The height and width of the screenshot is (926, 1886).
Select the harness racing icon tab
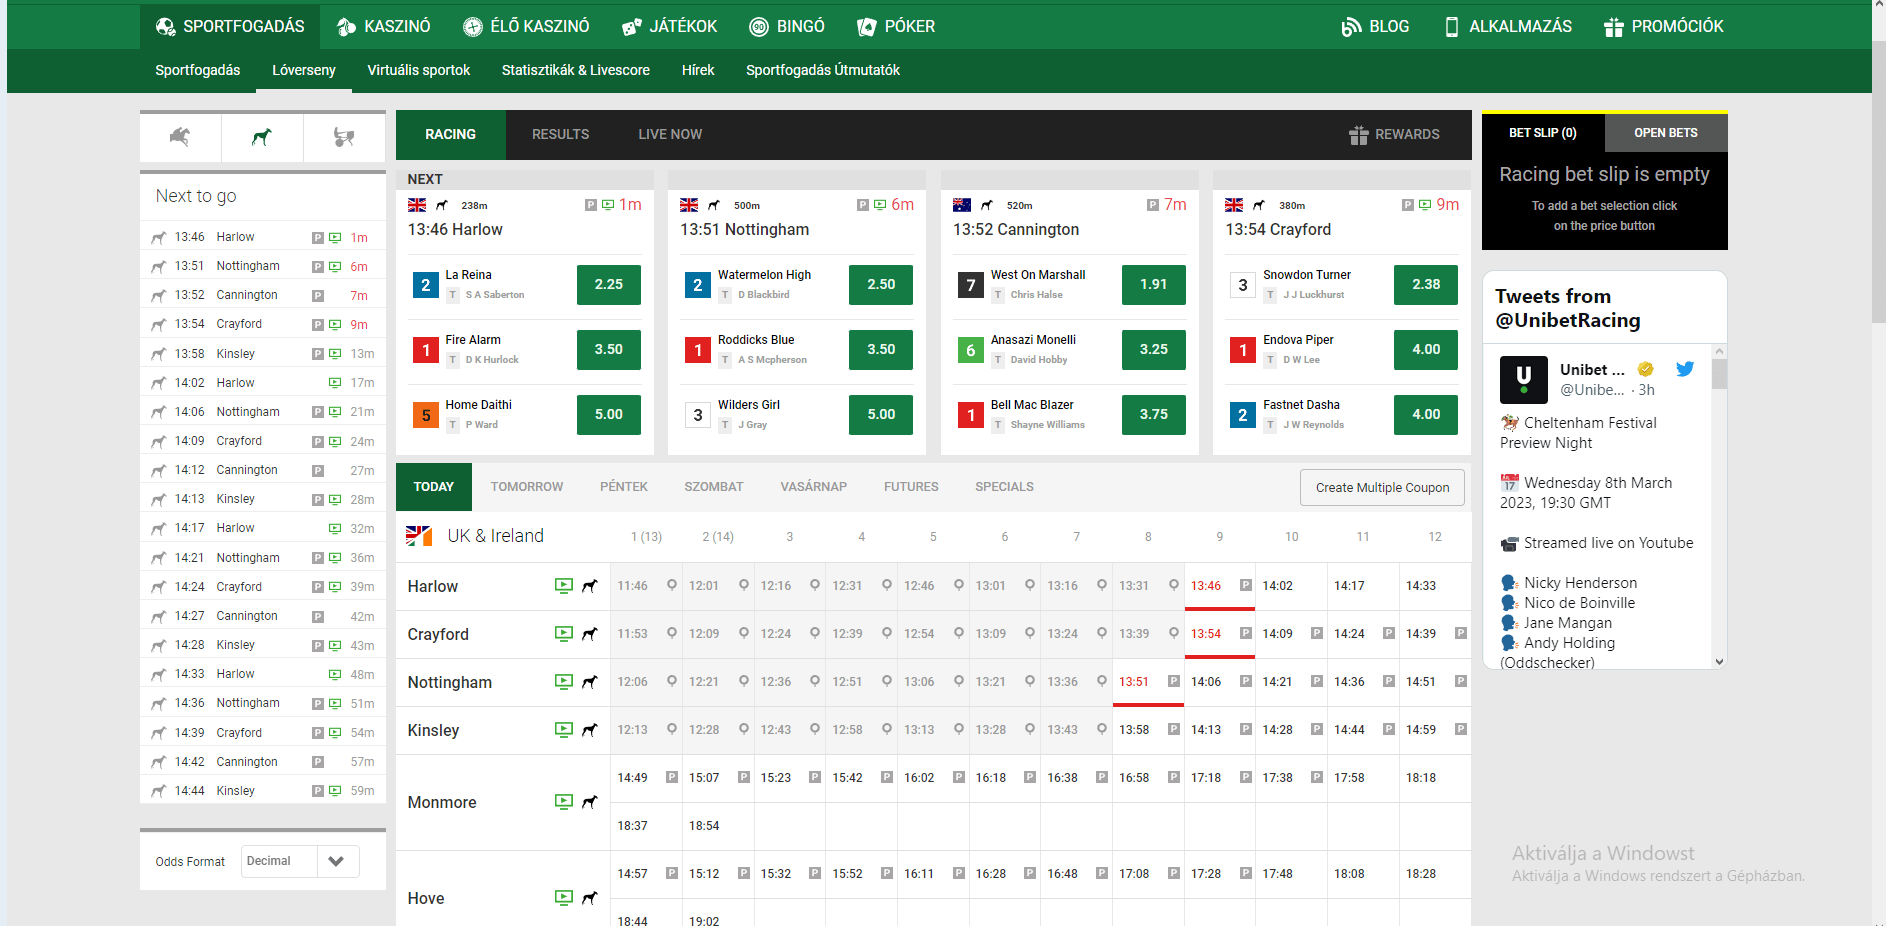click(x=344, y=137)
